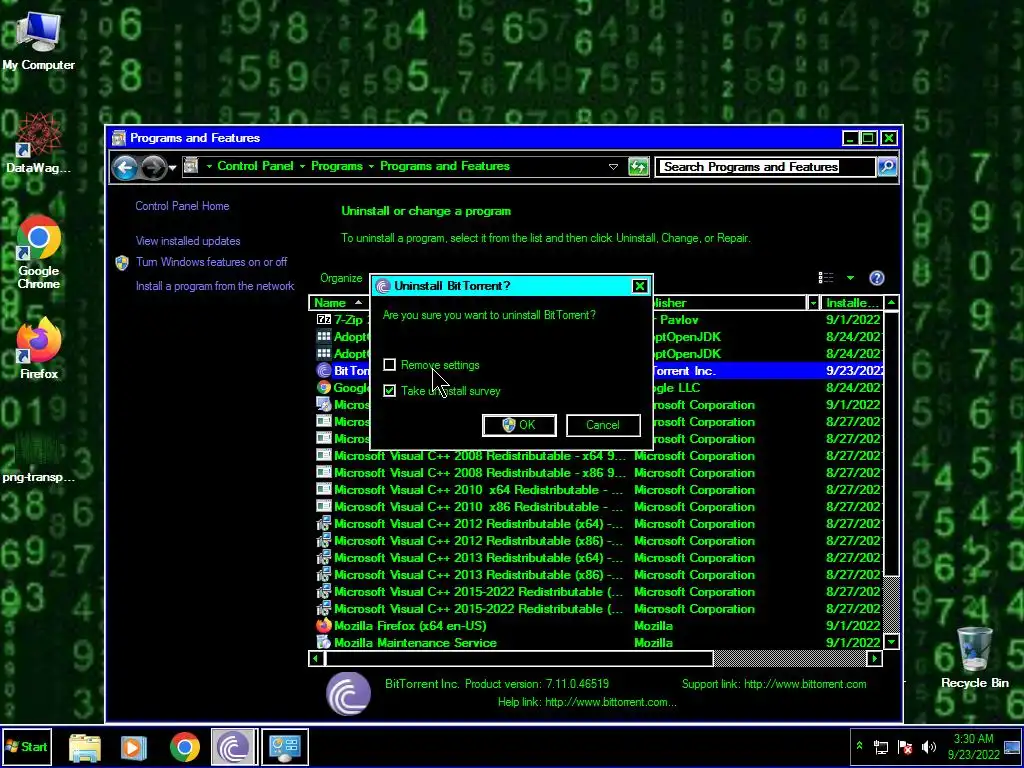This screenshot has height=768, width=1024.
Task: Open the Recycle Bin on desktop
Action: [974, 658]
